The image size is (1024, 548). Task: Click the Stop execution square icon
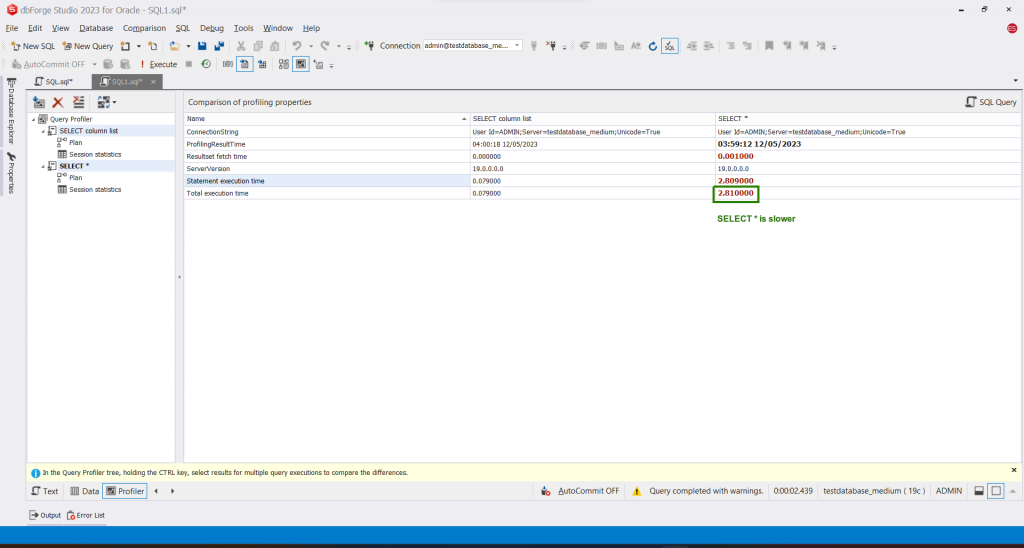click(189, 64)
